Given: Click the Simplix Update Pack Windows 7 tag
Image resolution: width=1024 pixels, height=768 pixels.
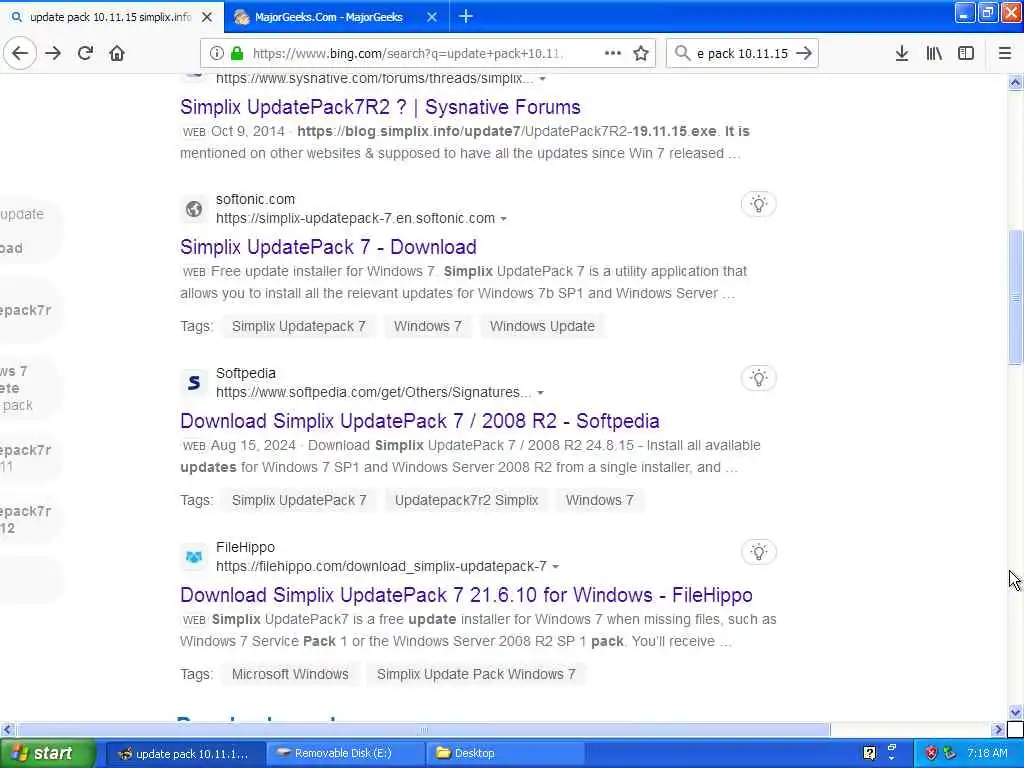Looking at the screenshot, I should (476, 674).
